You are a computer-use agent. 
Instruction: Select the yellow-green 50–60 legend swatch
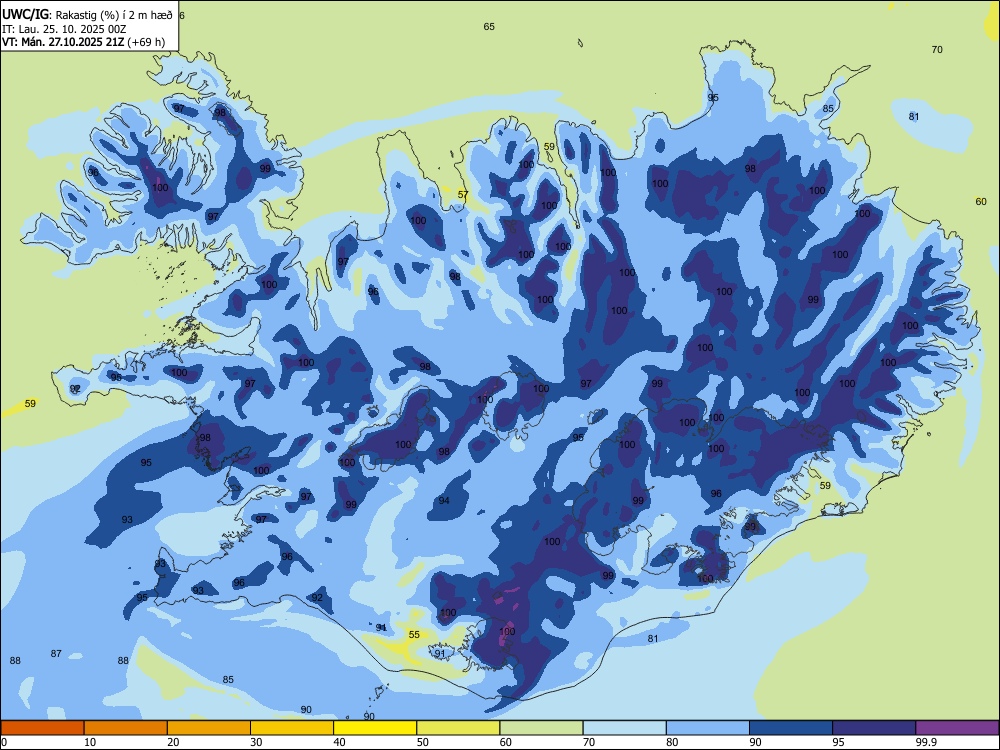pos(458,728)
